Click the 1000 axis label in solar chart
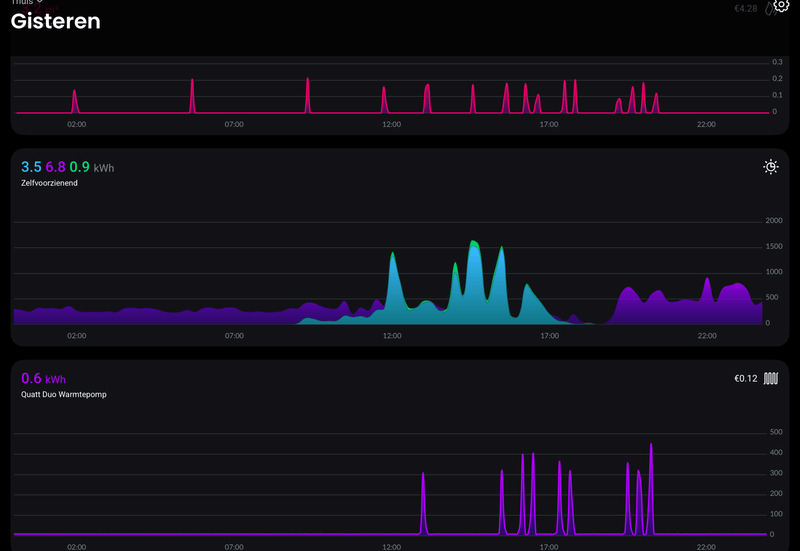The height and width of the screenshot is (551, 800). pos(773,271)
